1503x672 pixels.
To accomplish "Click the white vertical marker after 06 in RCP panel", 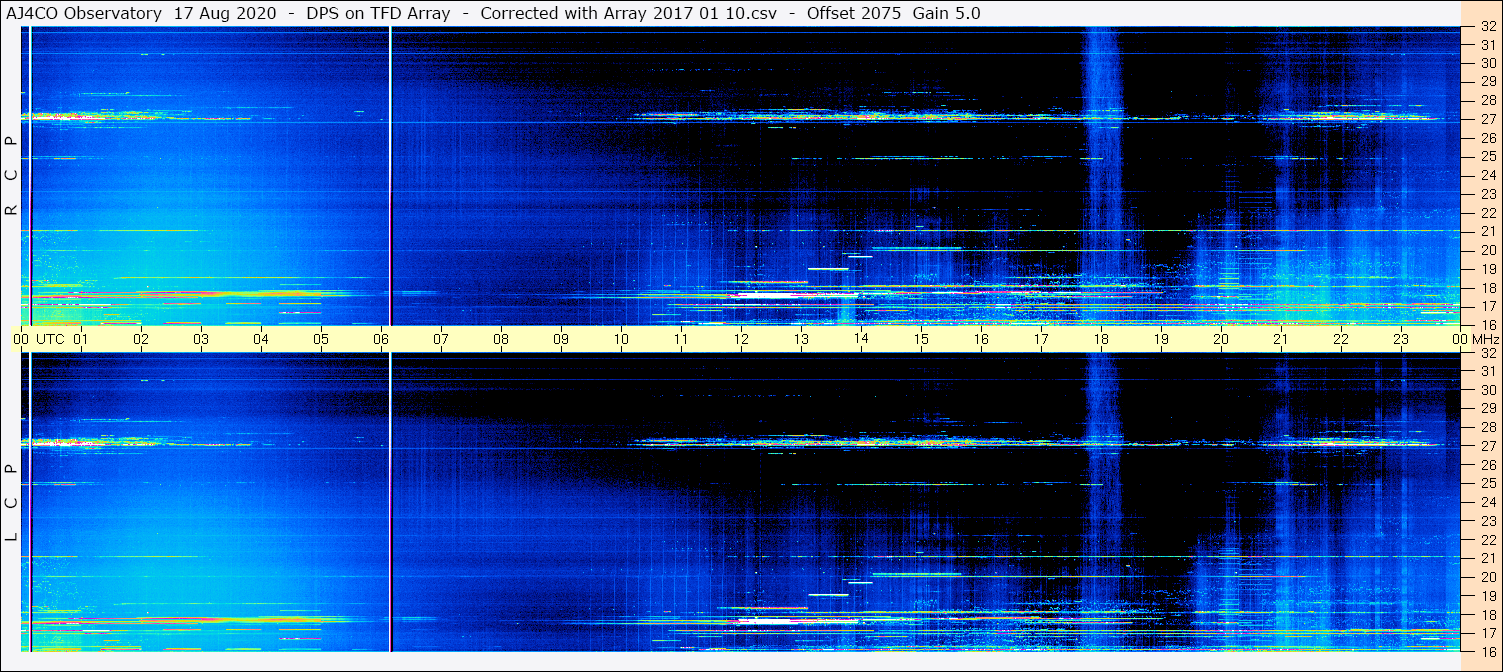I will click(390, 176).
